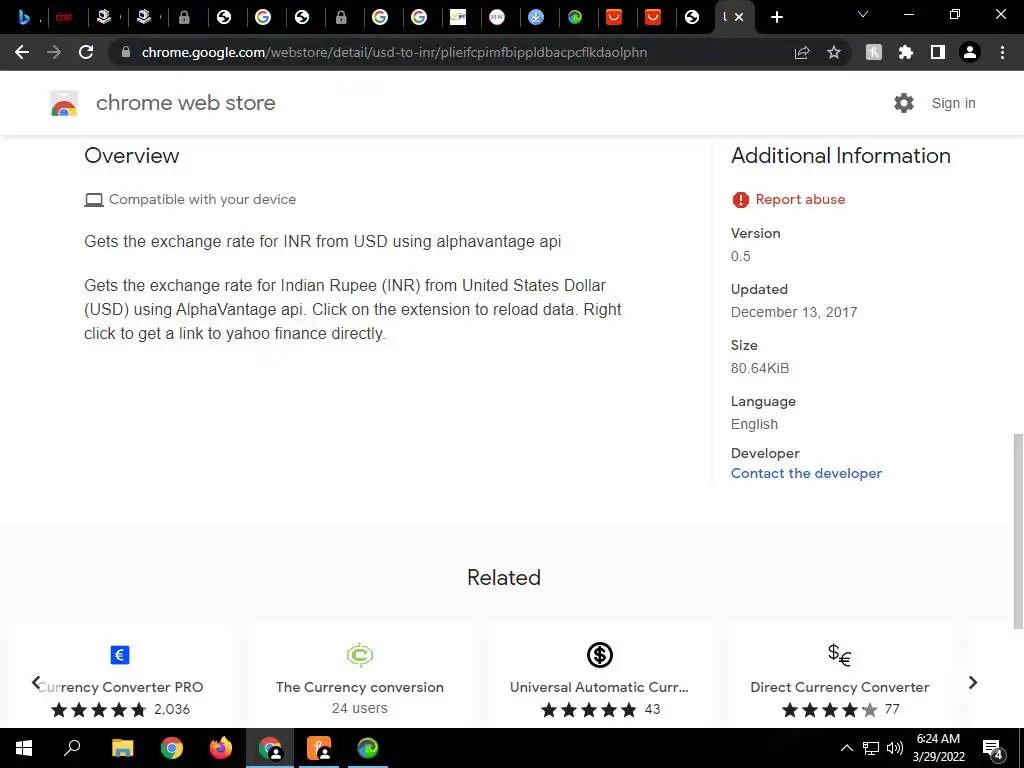Open the Chrome profile avatar menu

click(x=970, y=52)
